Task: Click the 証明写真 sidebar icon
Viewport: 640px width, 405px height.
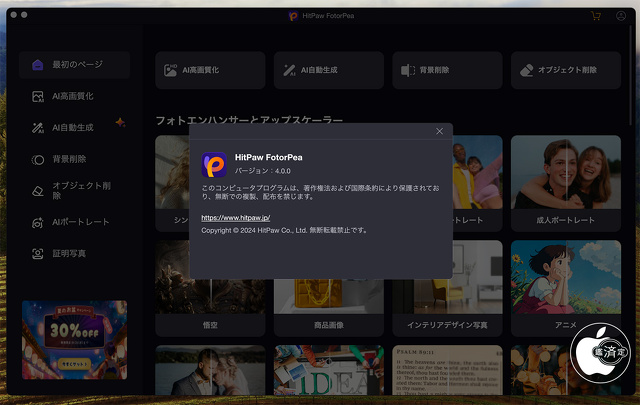Action: [38, 254]
